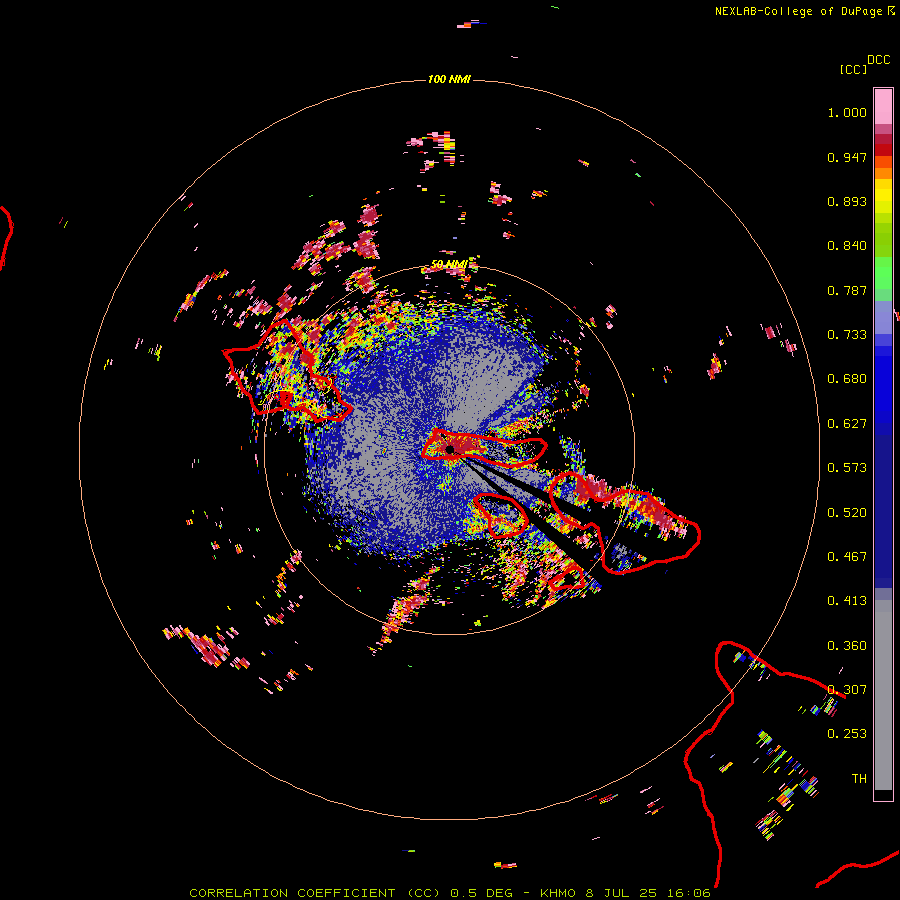This screenshot has height=900, width=900.
Task: Click the pink top segment of color bar
Action: tap(883, 107)
